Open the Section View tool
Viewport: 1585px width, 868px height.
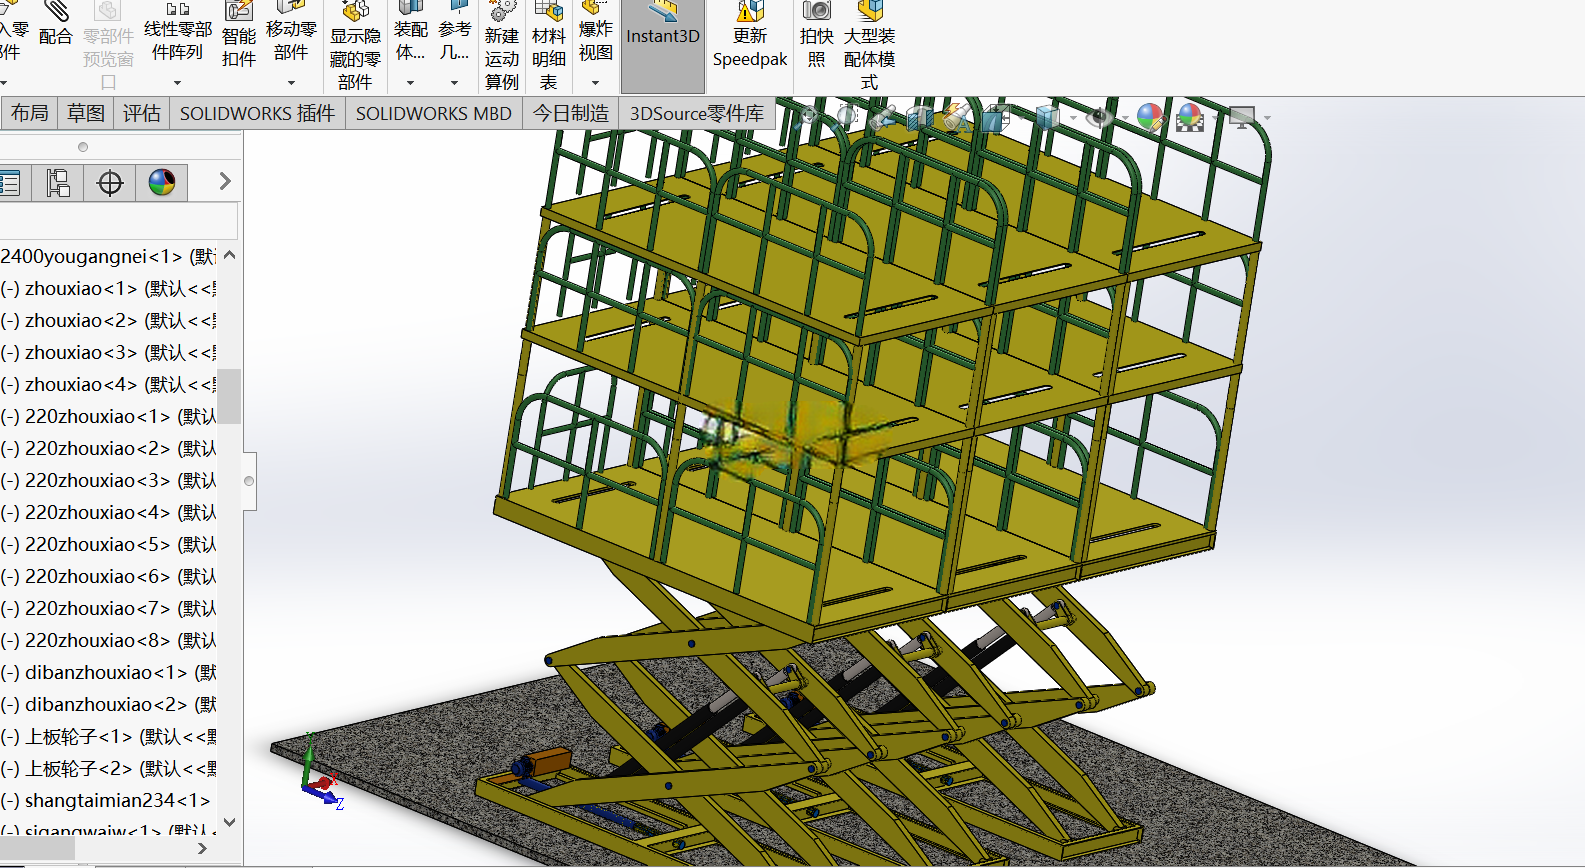(x=920, y=118)
